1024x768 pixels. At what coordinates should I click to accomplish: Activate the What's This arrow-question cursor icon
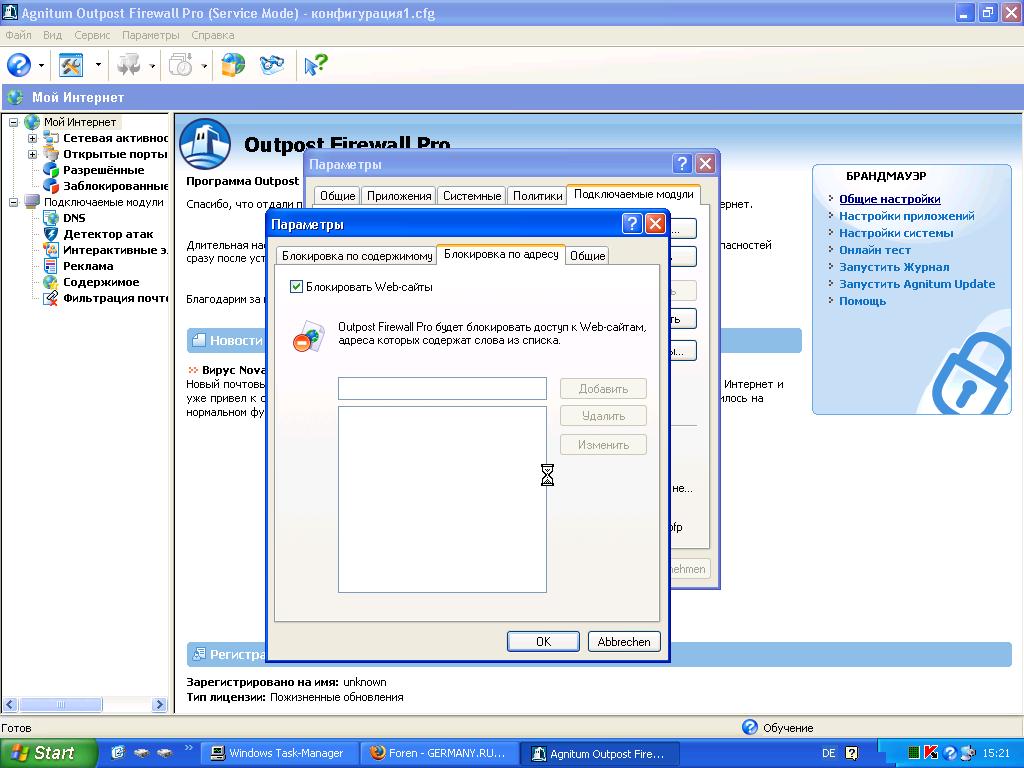pyautogui.click(x=316, y=65)
